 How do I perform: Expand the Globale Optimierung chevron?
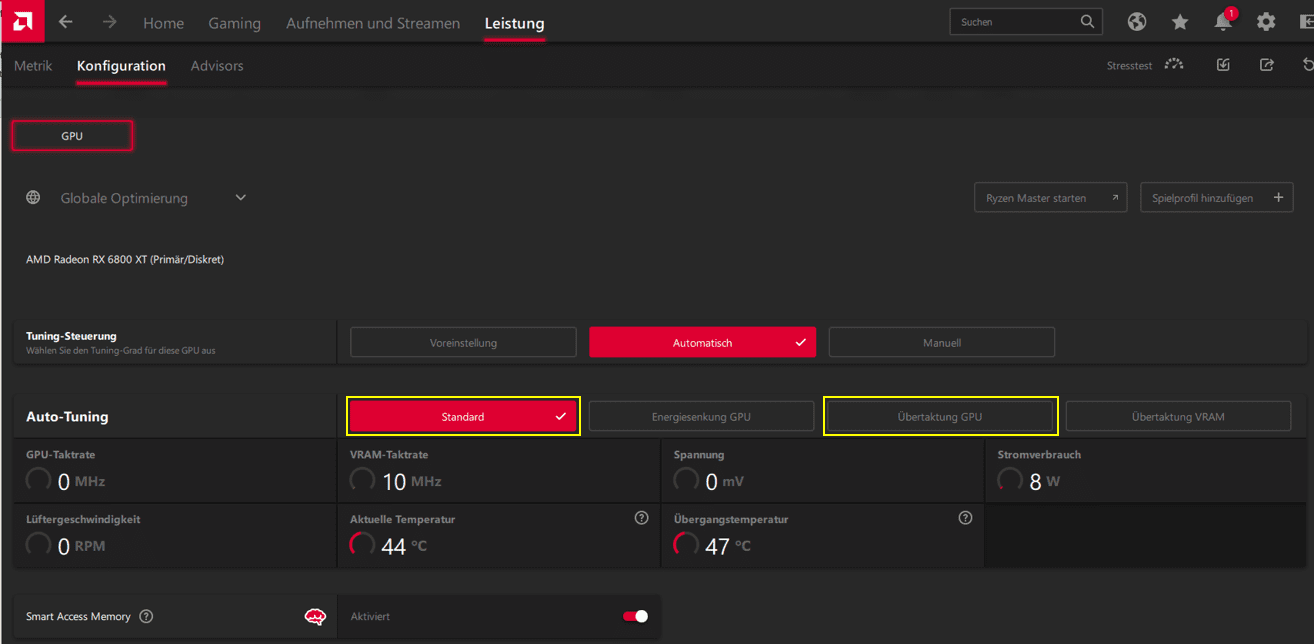pyautogui.click(x=240, y=198)
